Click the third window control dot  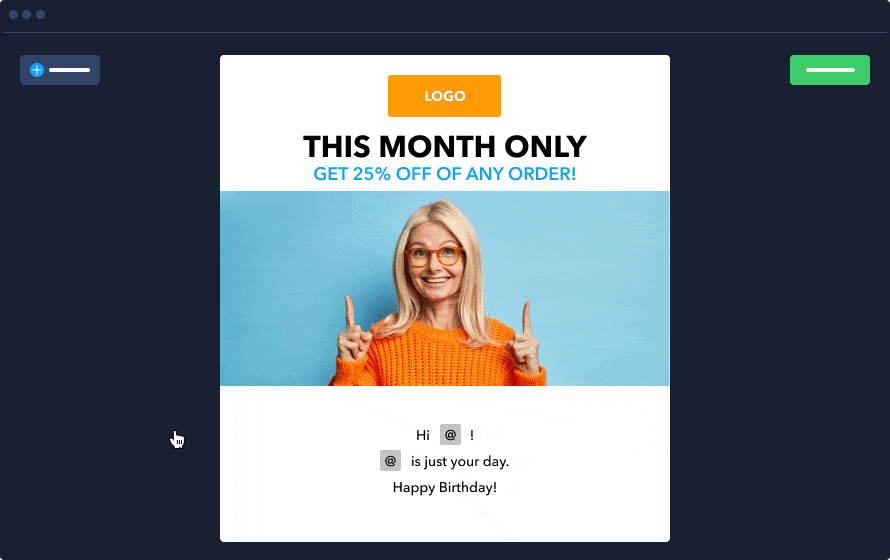click(x=40, y=14)
